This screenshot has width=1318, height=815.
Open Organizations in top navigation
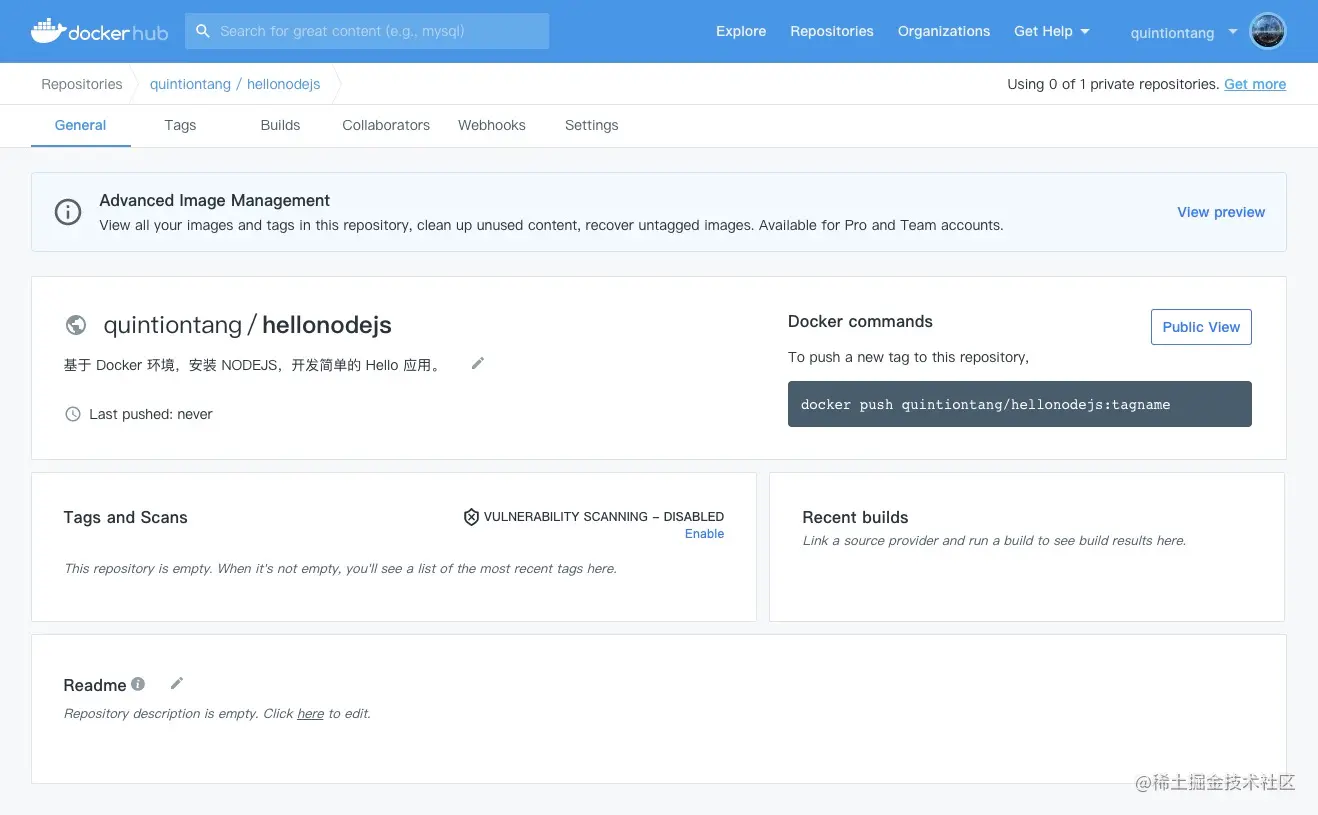click(x=944, y=31)
